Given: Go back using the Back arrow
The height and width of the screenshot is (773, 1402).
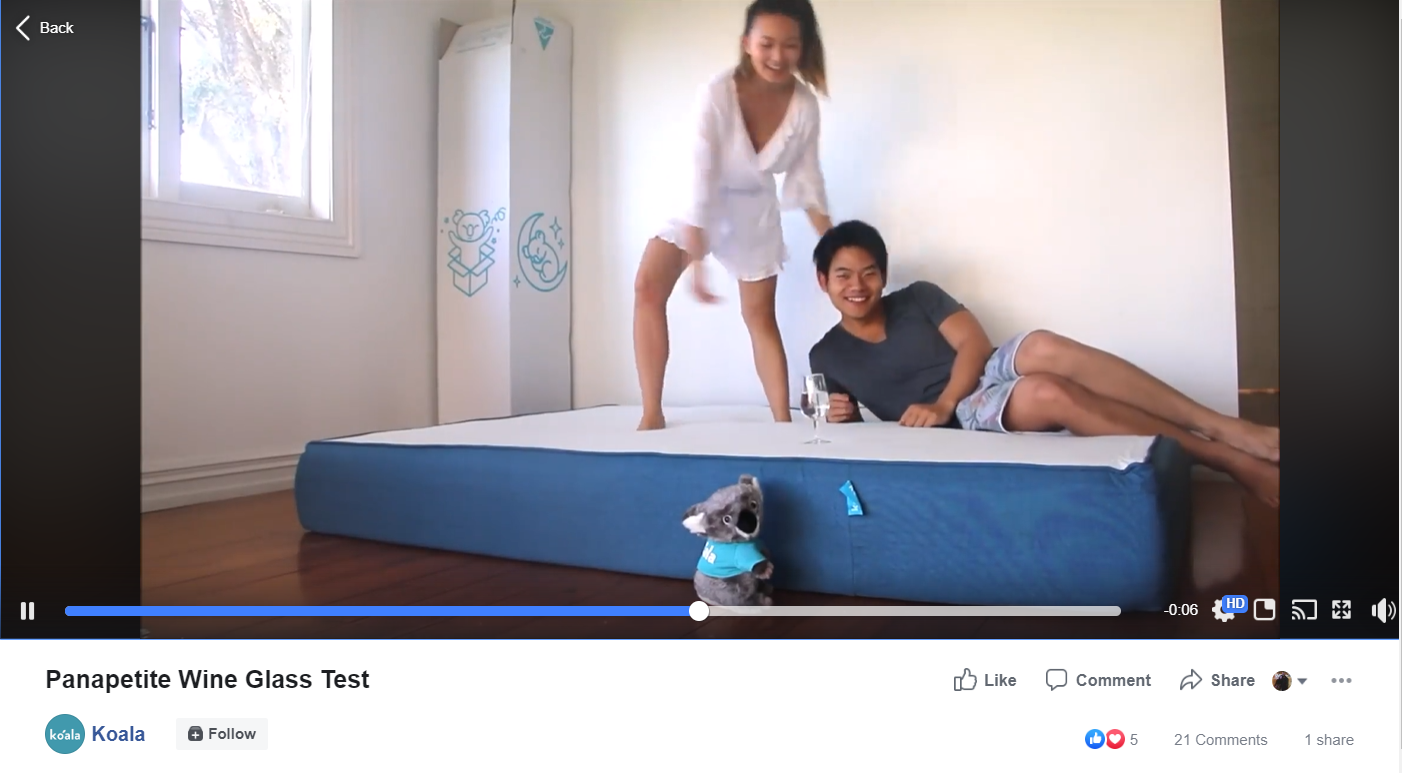Looking at the screenshot, I should pyautogui.click(x=45, y=28).
